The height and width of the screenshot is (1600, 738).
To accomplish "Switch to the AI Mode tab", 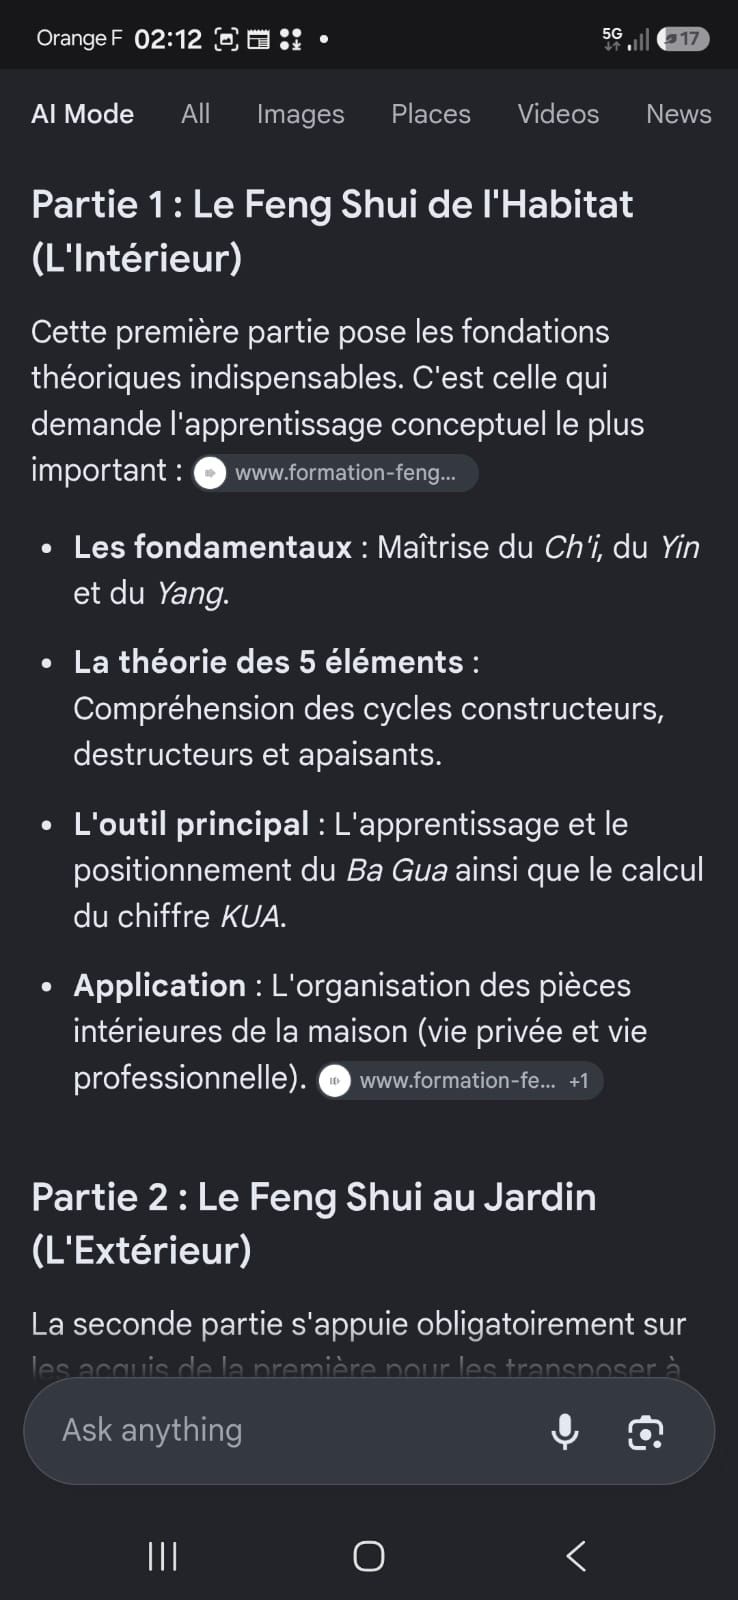I will pyautogui.click(x=83, y=114).
